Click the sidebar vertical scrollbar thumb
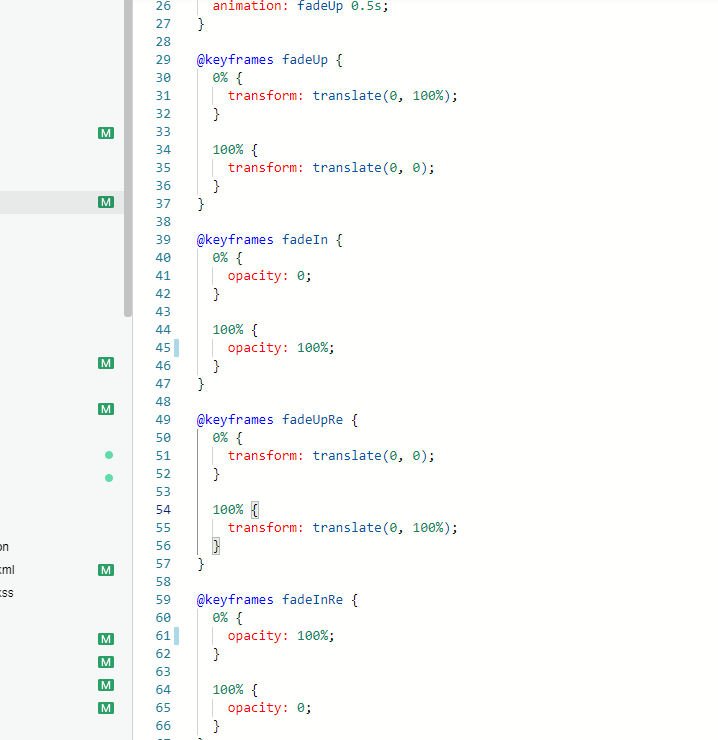 [x=128, y=156]
